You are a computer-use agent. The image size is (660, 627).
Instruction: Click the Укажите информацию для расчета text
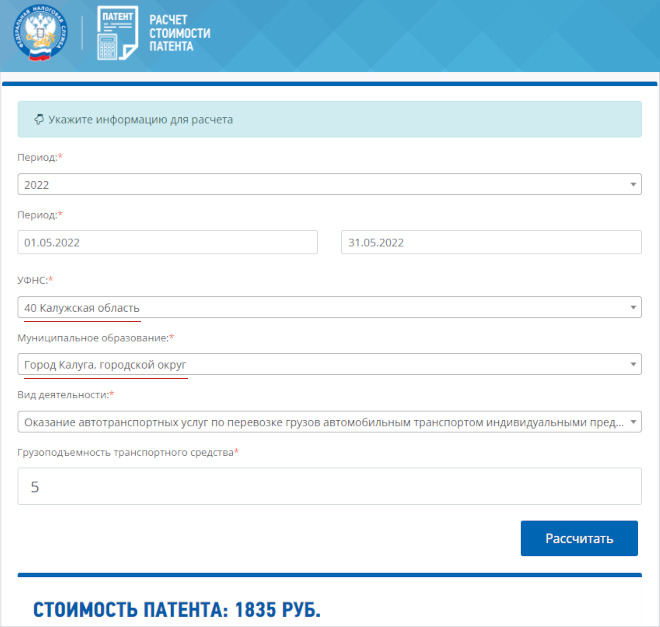click(141, 120)
